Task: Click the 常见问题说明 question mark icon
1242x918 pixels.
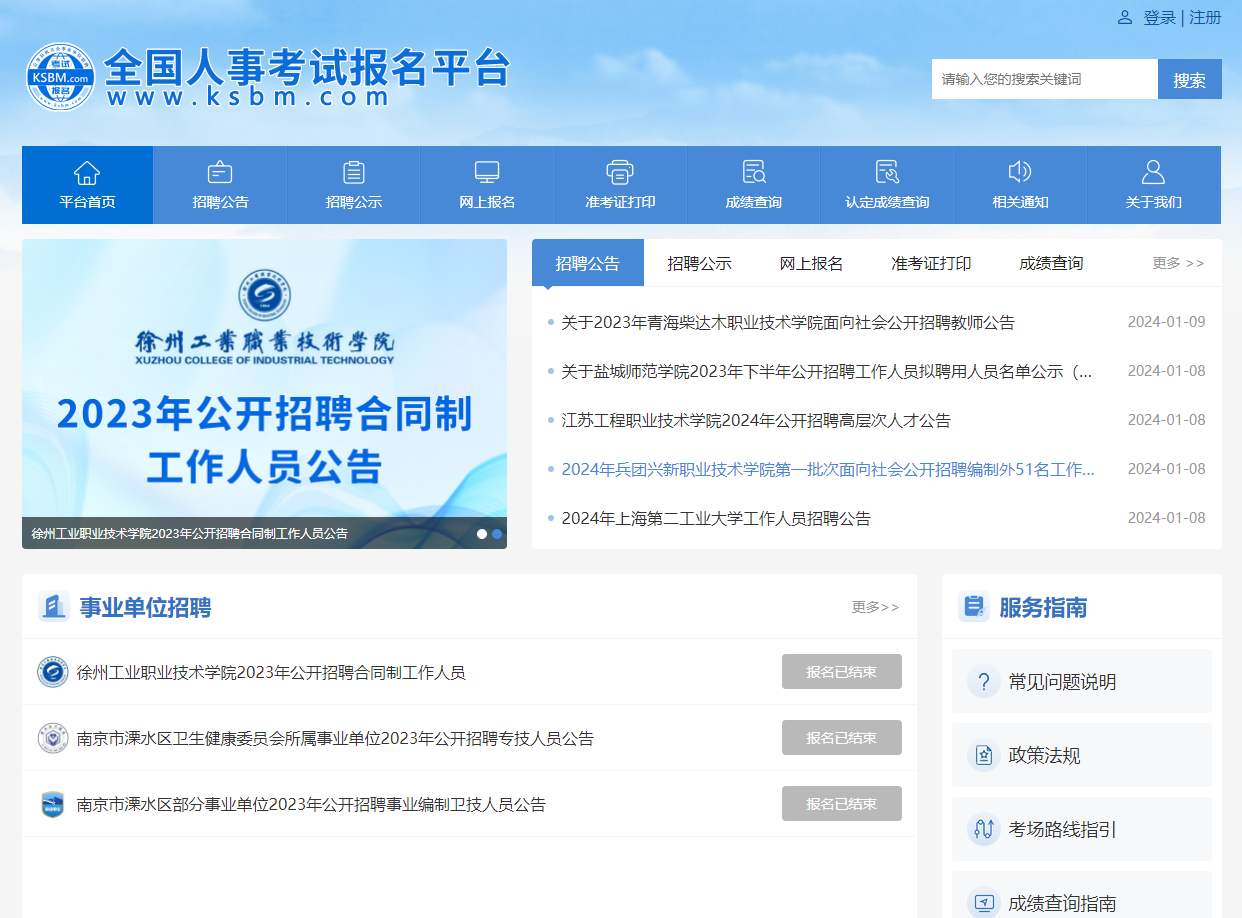Action: [x=984, y=682]
